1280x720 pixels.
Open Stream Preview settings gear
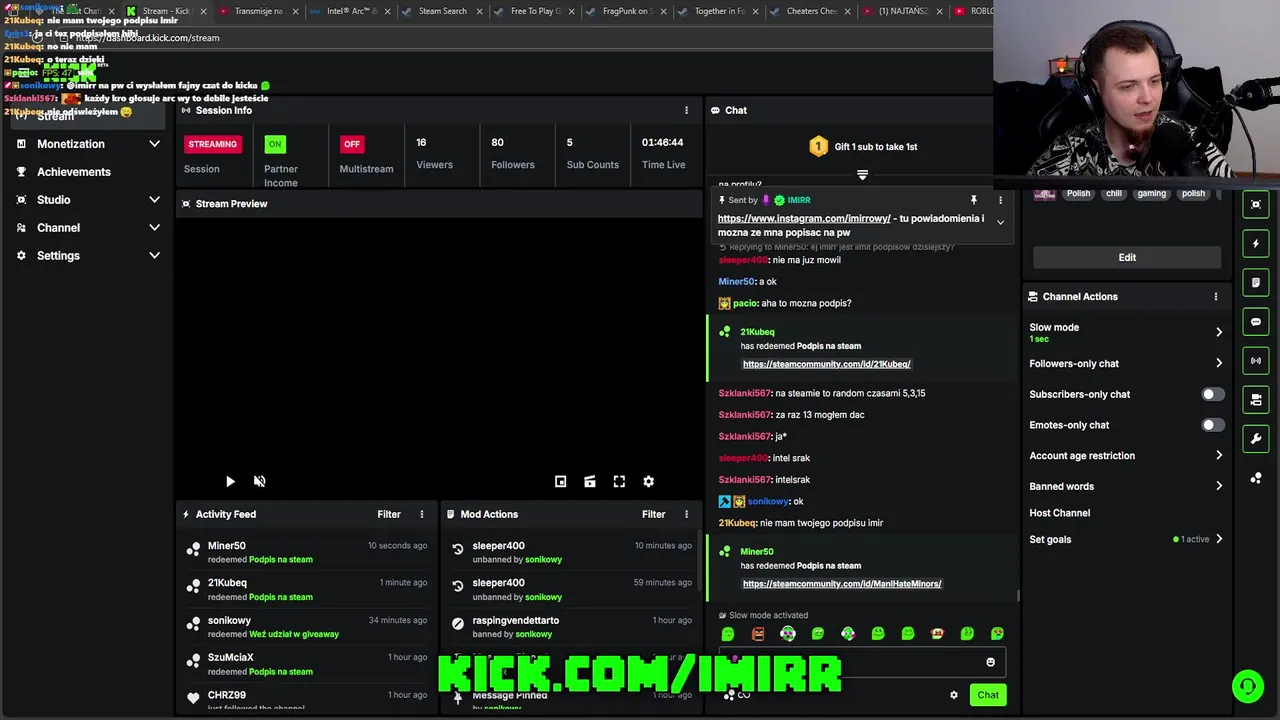pyautogui.click(x=648, y=482)
